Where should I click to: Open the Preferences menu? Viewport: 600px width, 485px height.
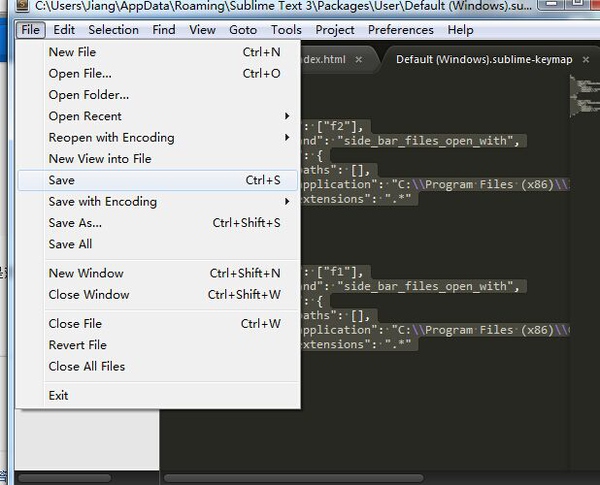[x=401, y=30]
